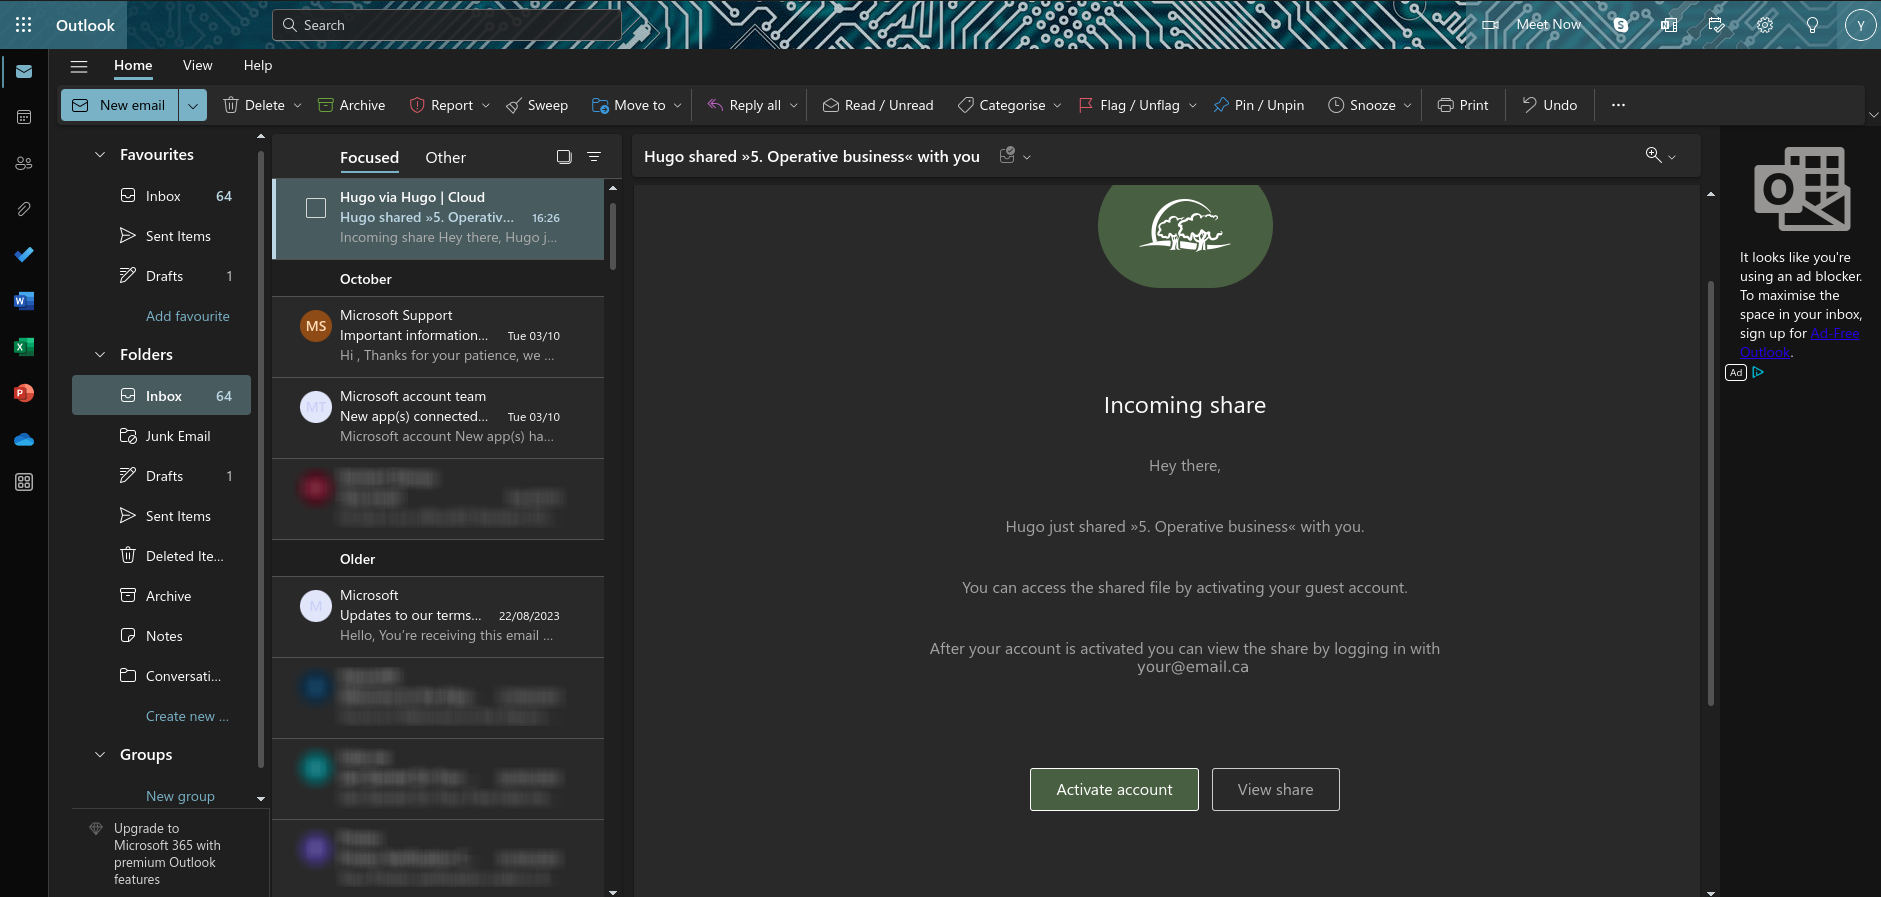Collapse the Folders section

click(100, 355)
